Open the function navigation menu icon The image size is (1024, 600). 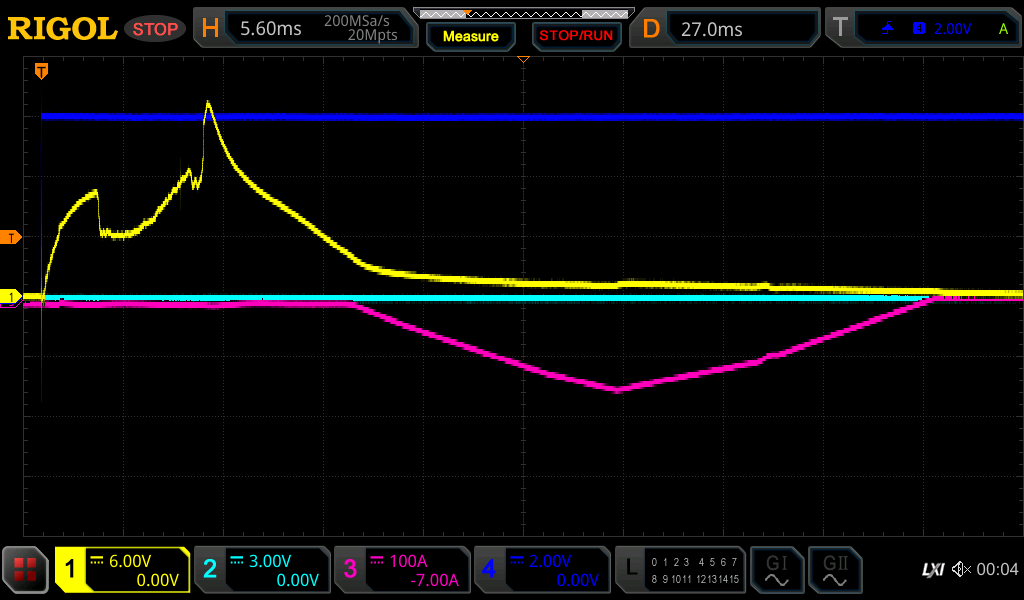click(x=26, y=570)
